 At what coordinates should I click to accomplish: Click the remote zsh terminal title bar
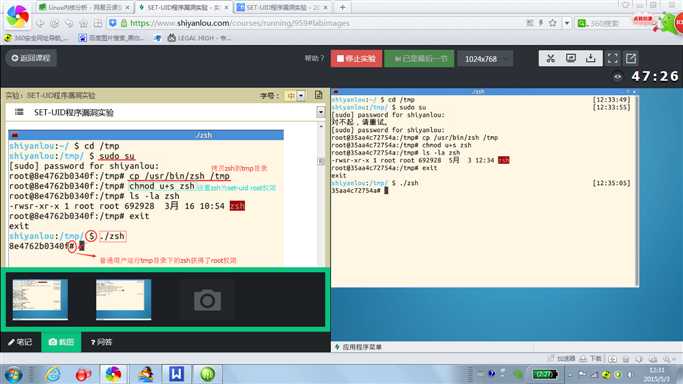484,92
